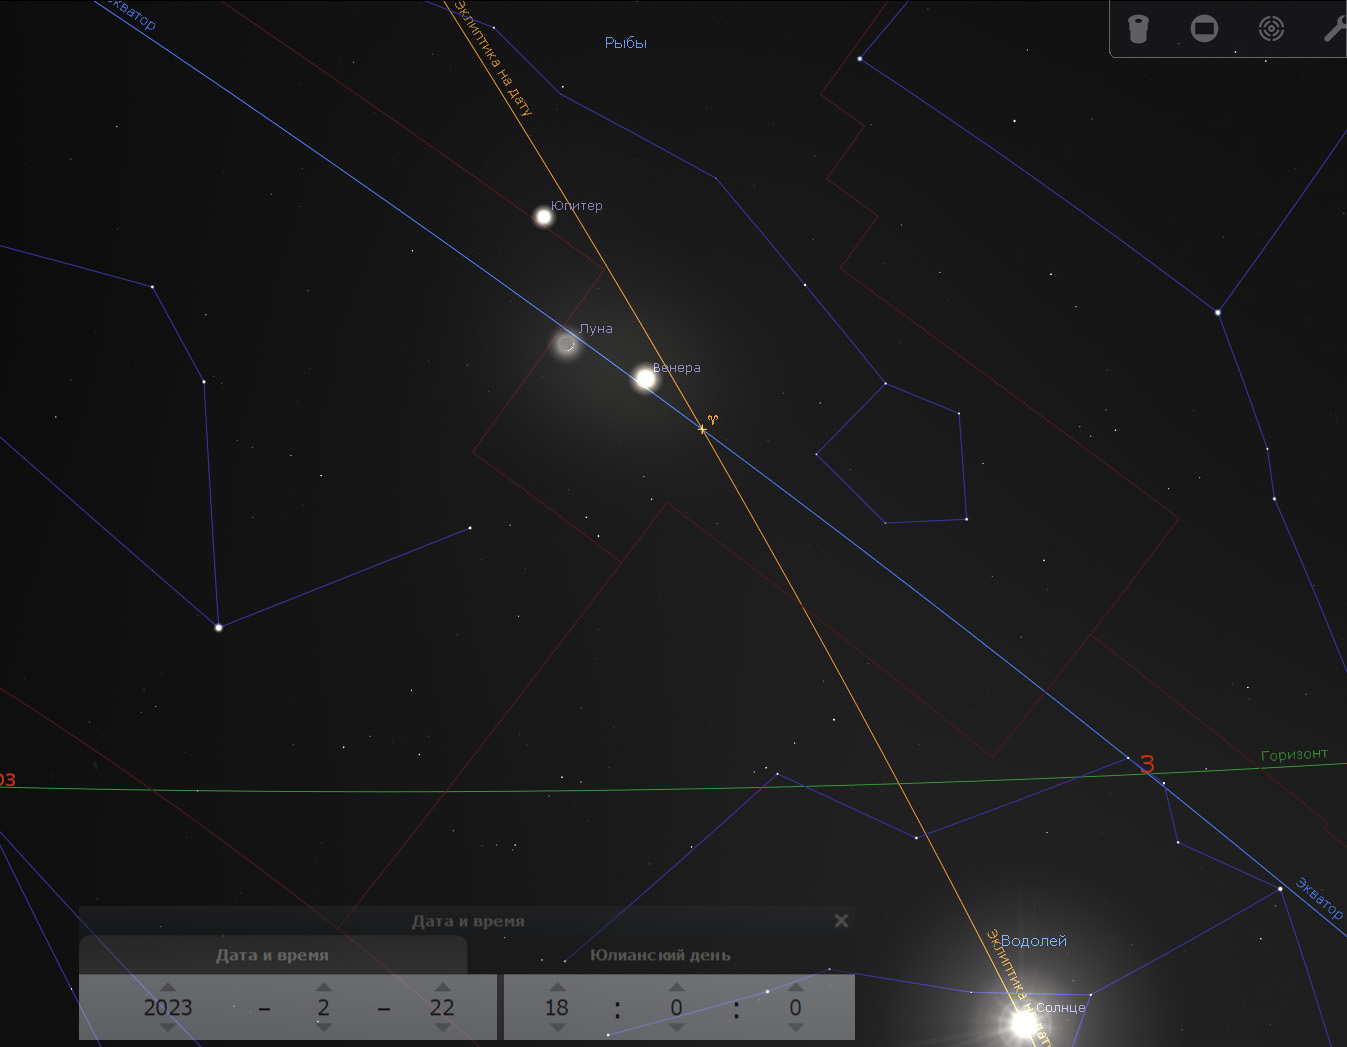Toggle the image sensor frame icon
Viewport: 1347px width, 1047px height.
pyautogui.click(x=1204, y=29)
